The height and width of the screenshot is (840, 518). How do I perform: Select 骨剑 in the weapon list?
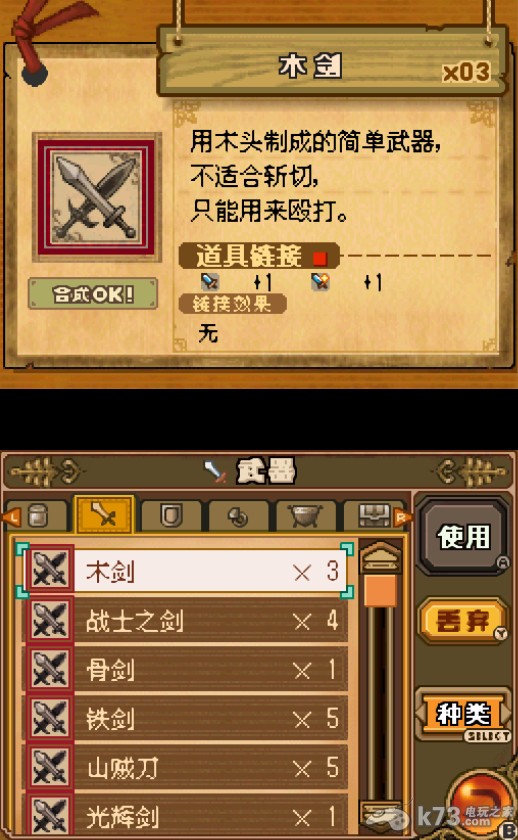pyautogui.click(x=185, y=670)
